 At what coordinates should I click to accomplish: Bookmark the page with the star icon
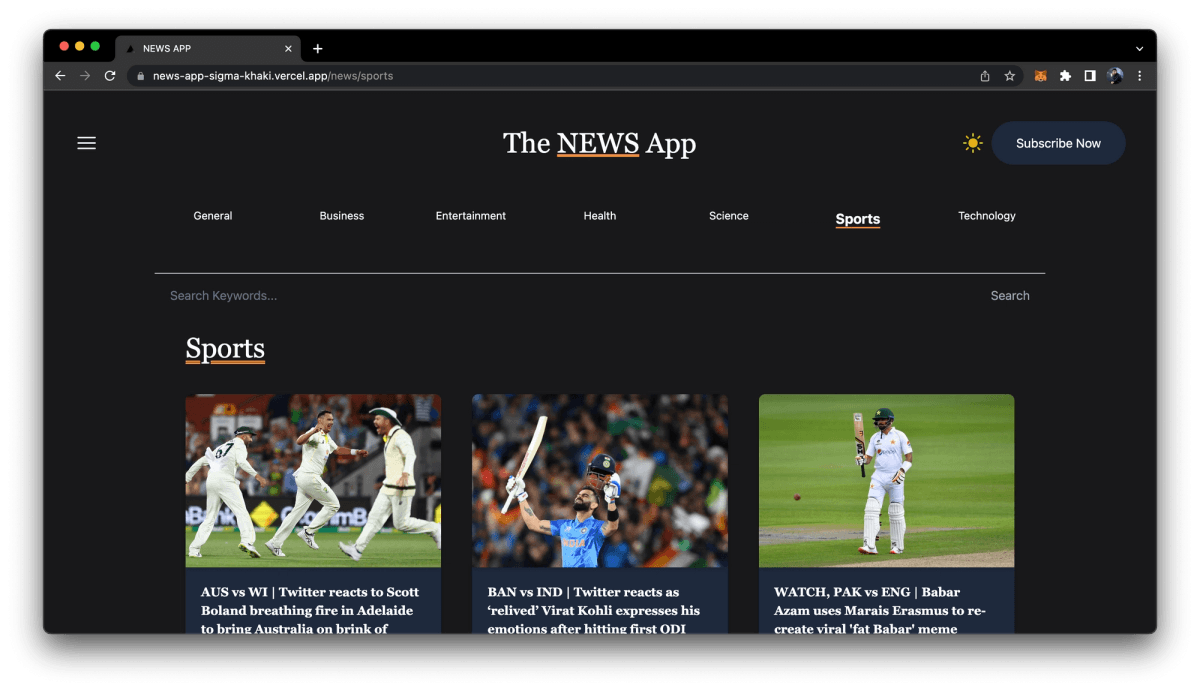click(x=1009, y=75)
